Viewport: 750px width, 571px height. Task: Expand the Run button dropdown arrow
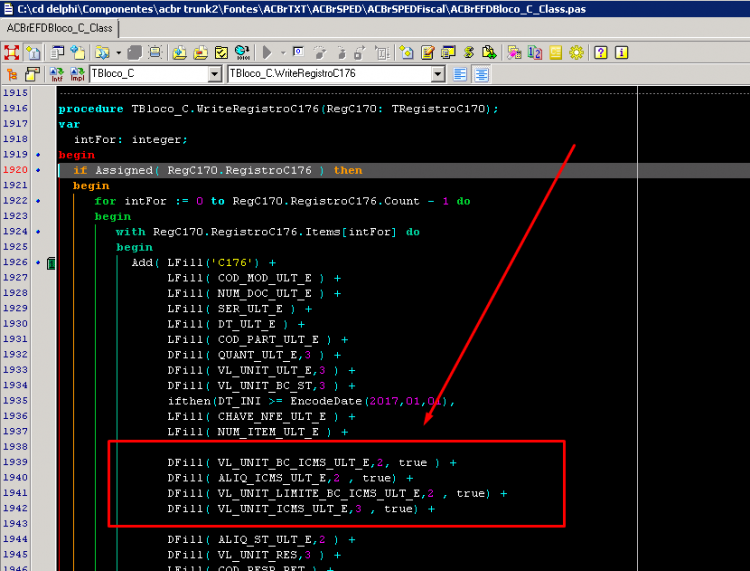click(283, 53)
